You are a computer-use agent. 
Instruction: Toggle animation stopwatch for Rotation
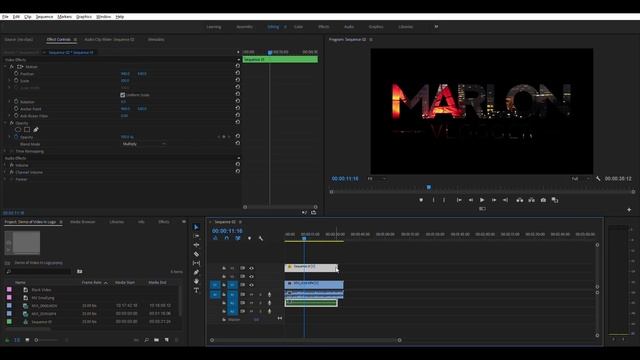coord(16,102)
